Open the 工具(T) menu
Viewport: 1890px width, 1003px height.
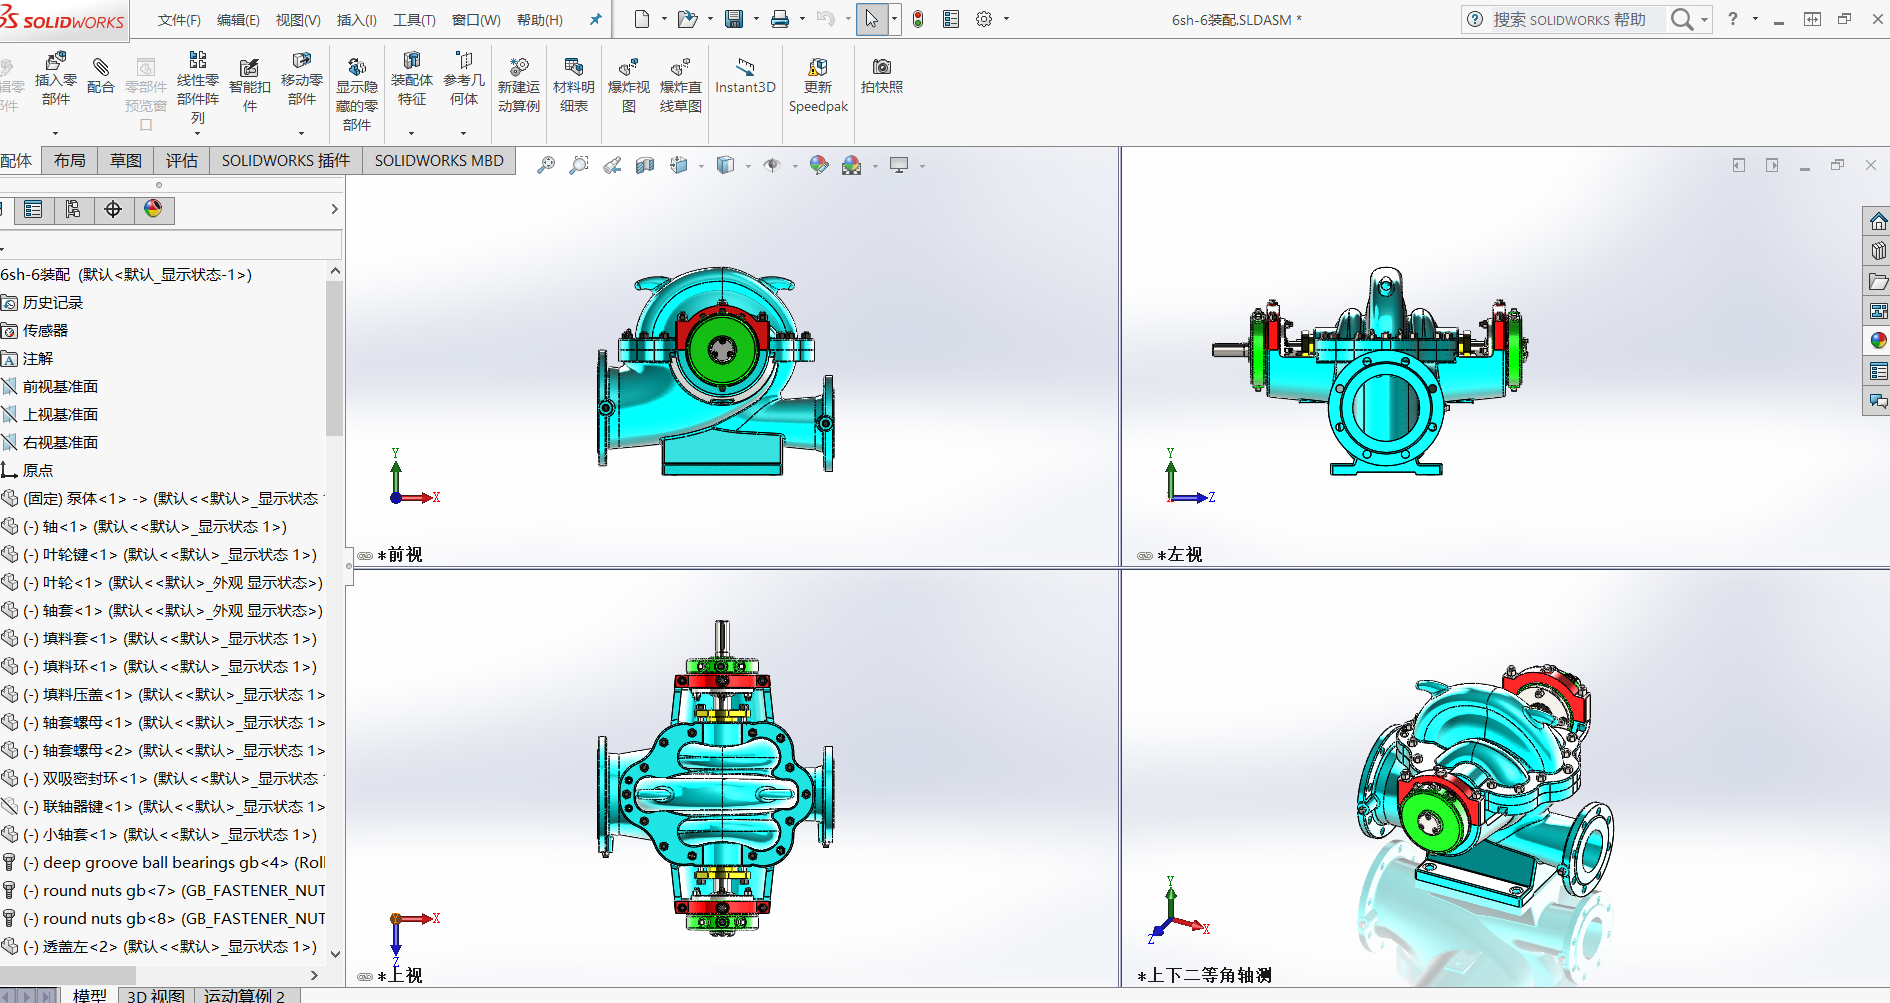point(414,20)
